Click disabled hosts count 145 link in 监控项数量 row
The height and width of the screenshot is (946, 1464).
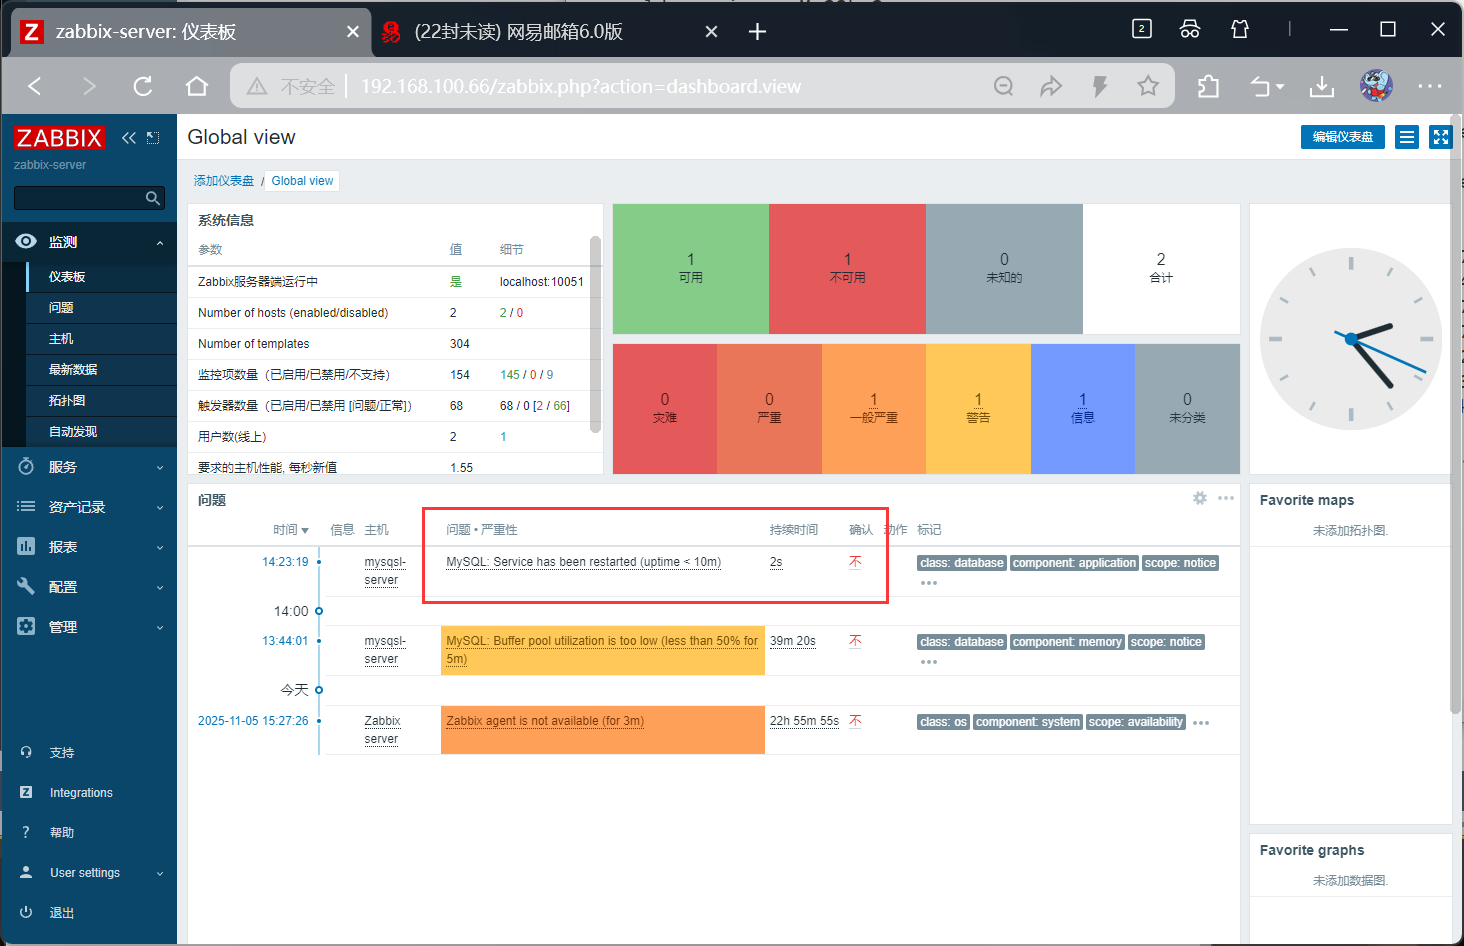[510, 375]
